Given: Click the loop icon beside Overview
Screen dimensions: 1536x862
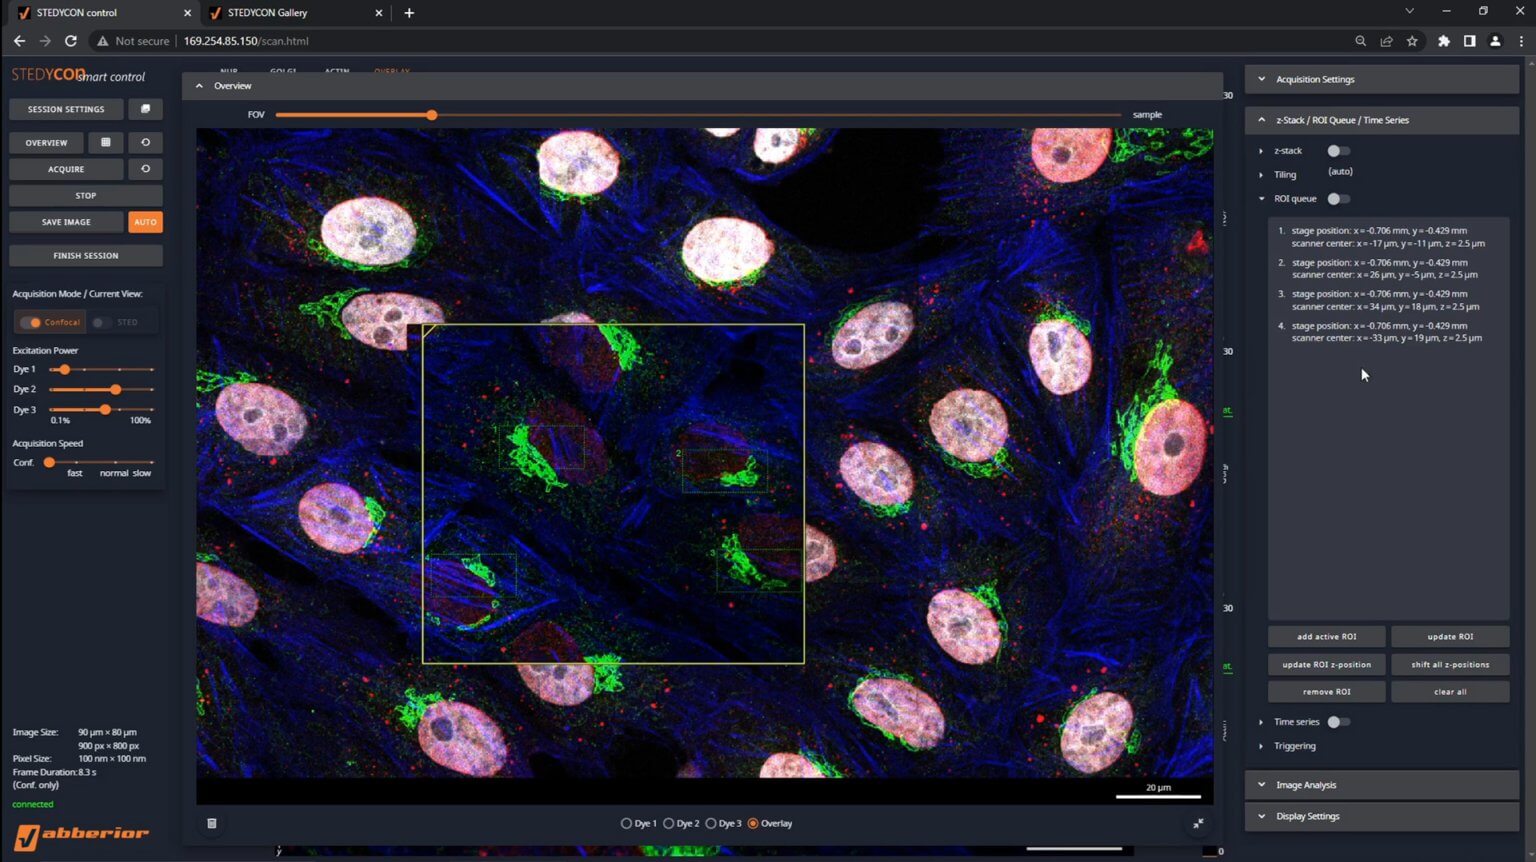Looking at the screenshot, I should point(145,142).
